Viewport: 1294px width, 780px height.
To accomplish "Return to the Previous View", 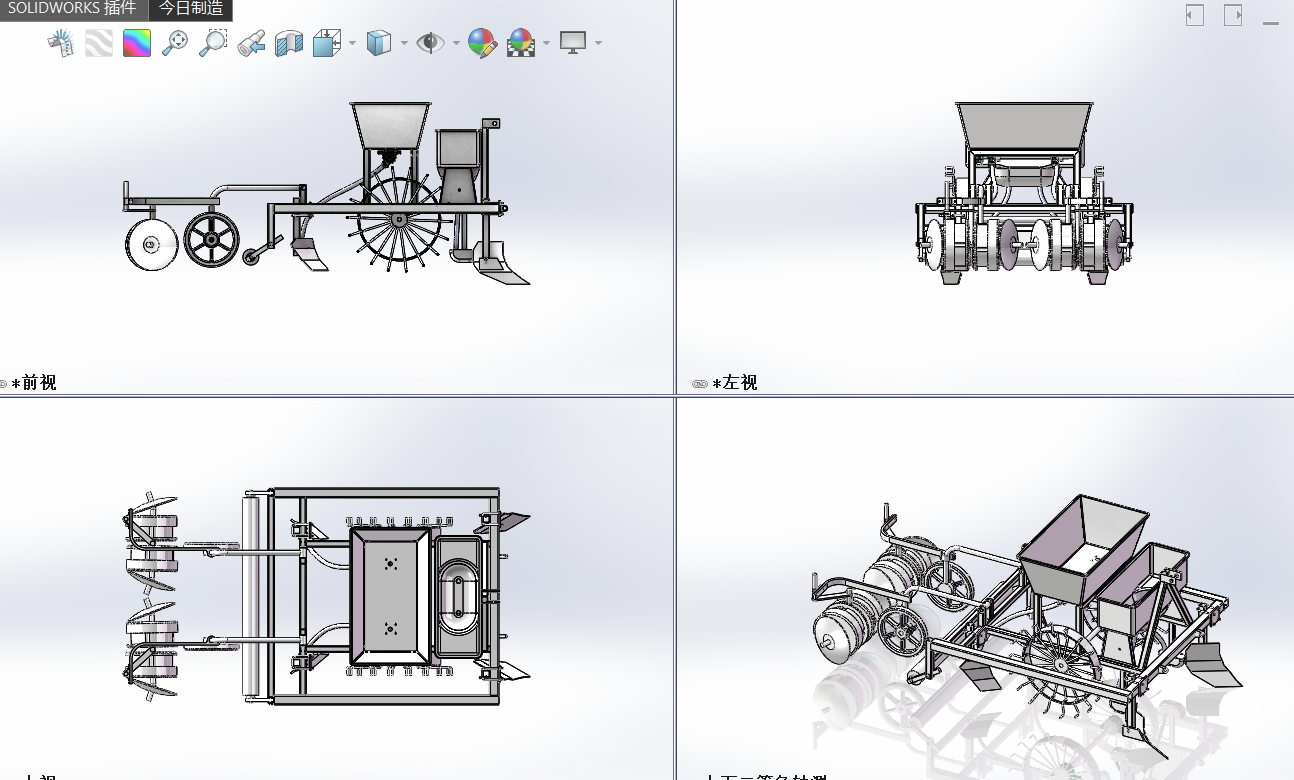I will (x=251, y=43).
